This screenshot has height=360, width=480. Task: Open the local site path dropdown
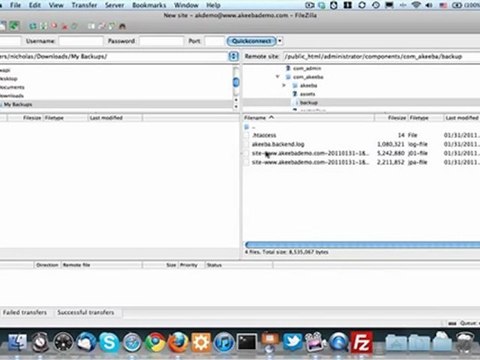click(x=233, y=56)
